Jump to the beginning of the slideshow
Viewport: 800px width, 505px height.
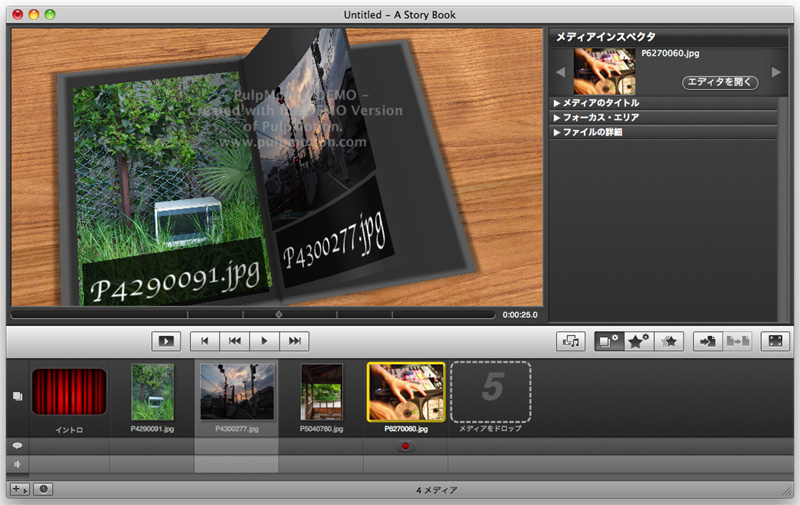(205, 341)
